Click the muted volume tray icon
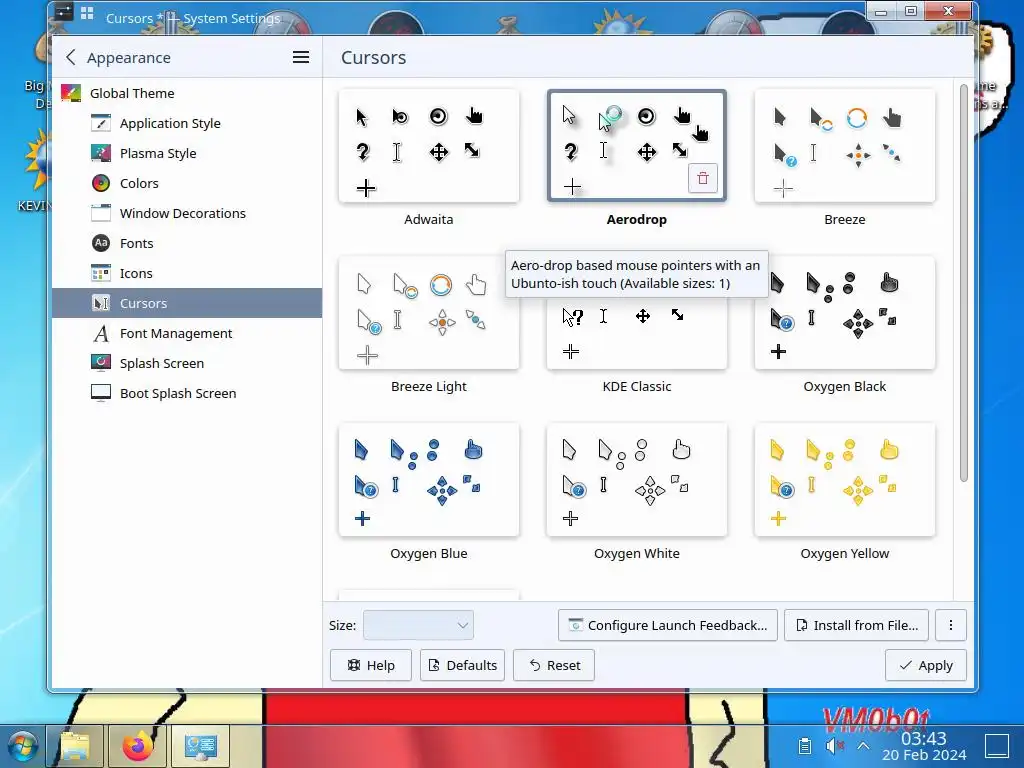 [835, 746]
